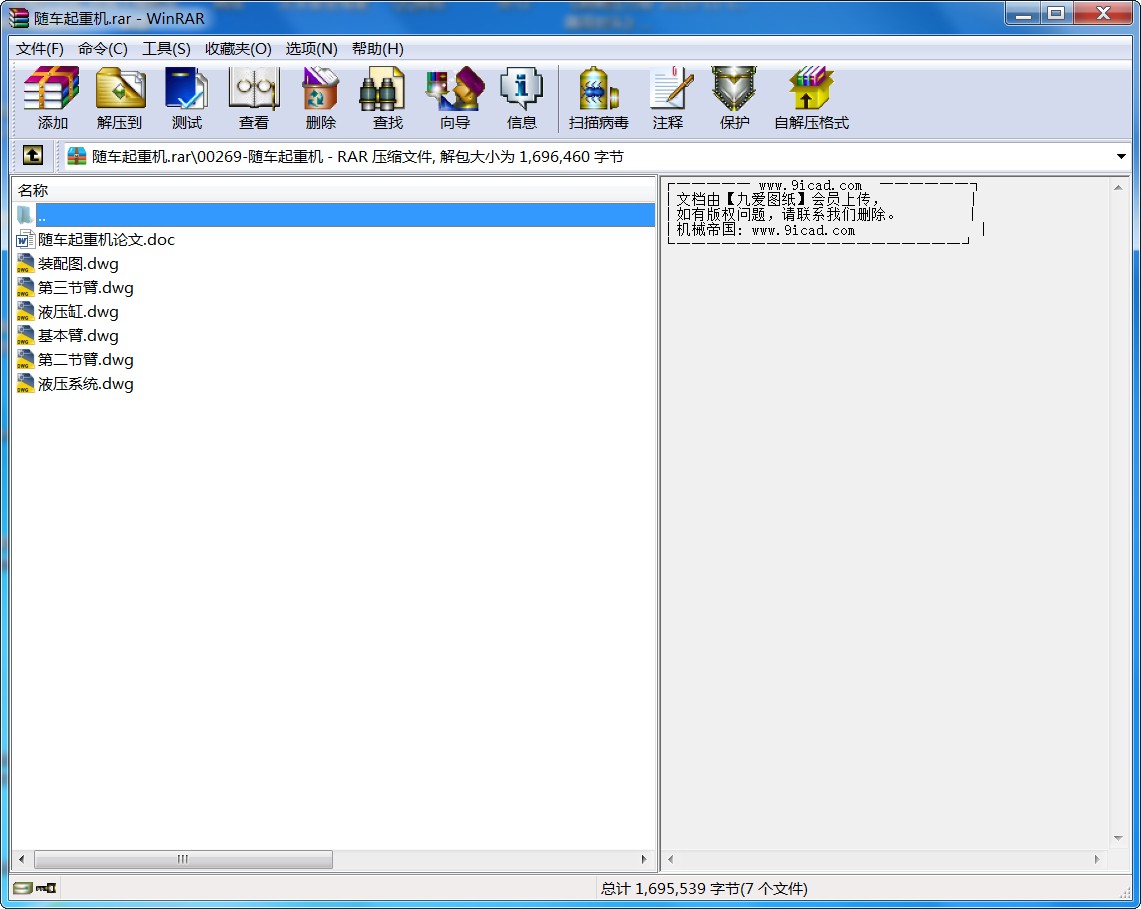
Task: Click the DWG icon beside 液压缸.dwg
Action: coord(25,311)
